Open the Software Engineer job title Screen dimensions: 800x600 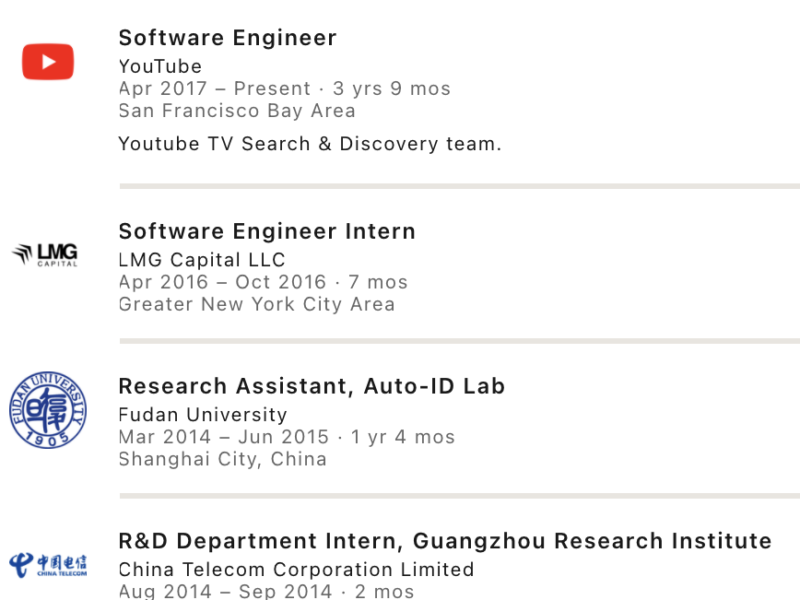(227, 38)
